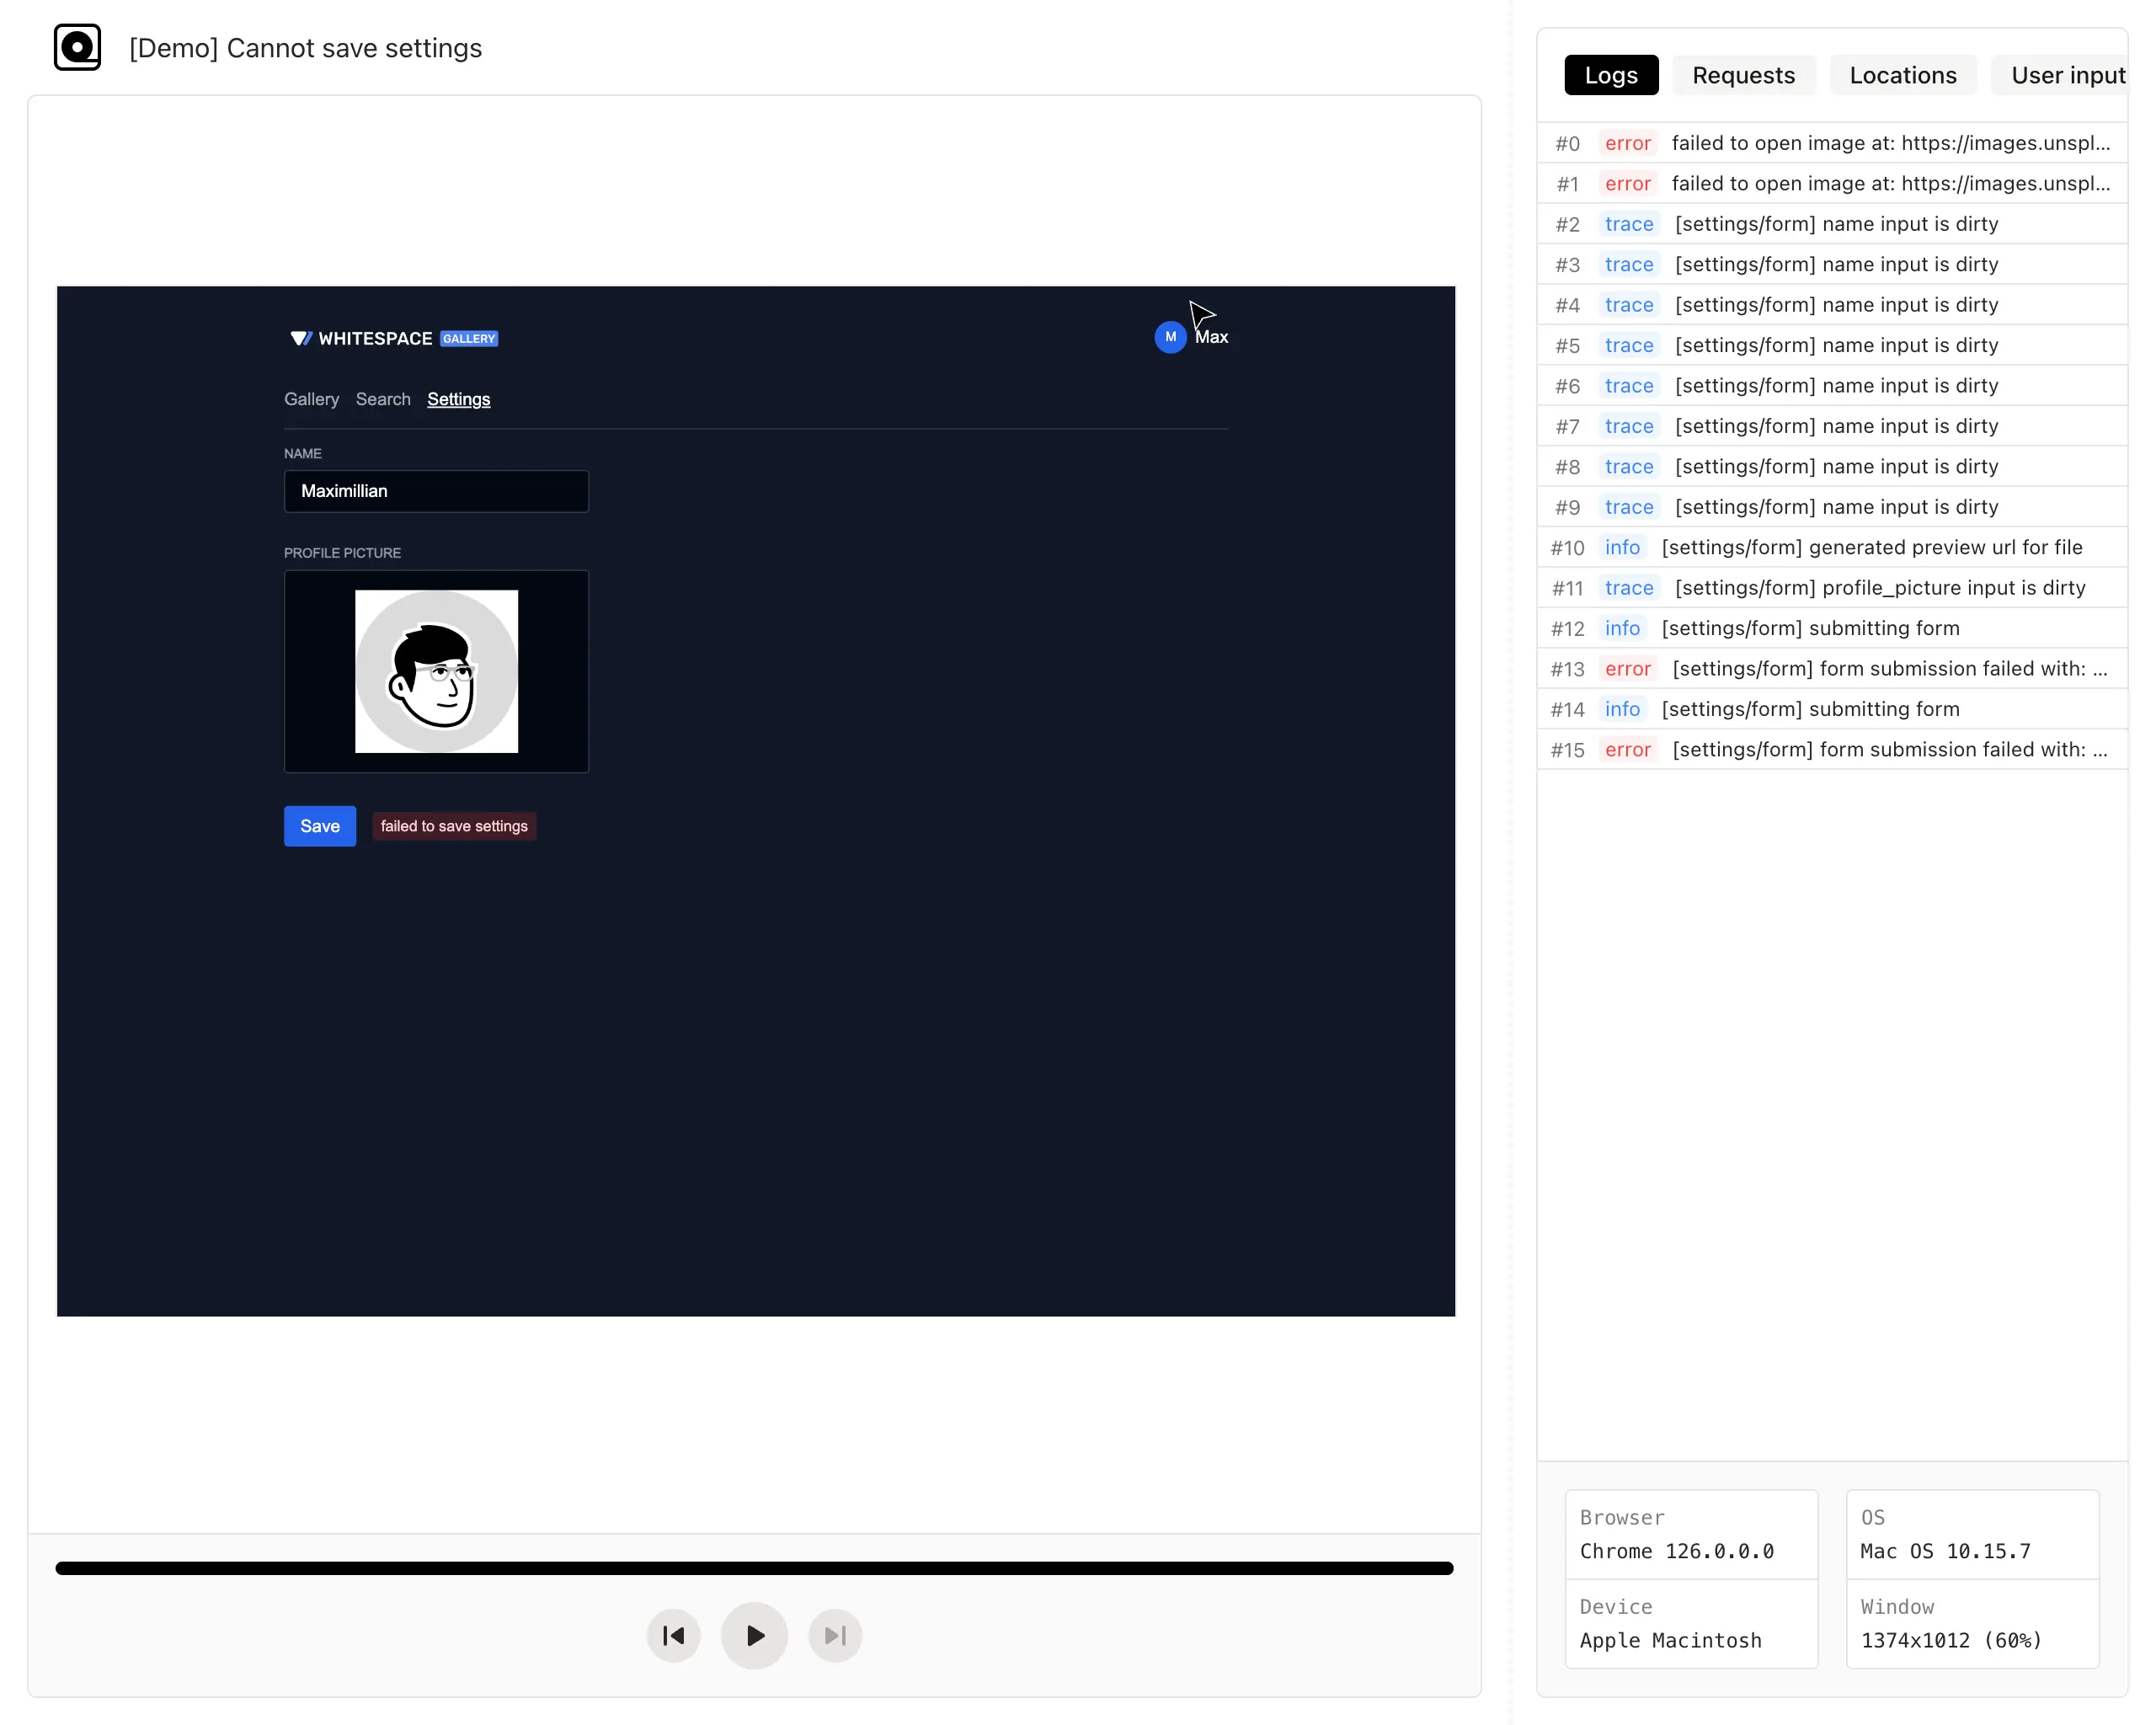Click the profile picture thumbnail
Screen dimensions: 2156x1725
[x=436, y=671]
